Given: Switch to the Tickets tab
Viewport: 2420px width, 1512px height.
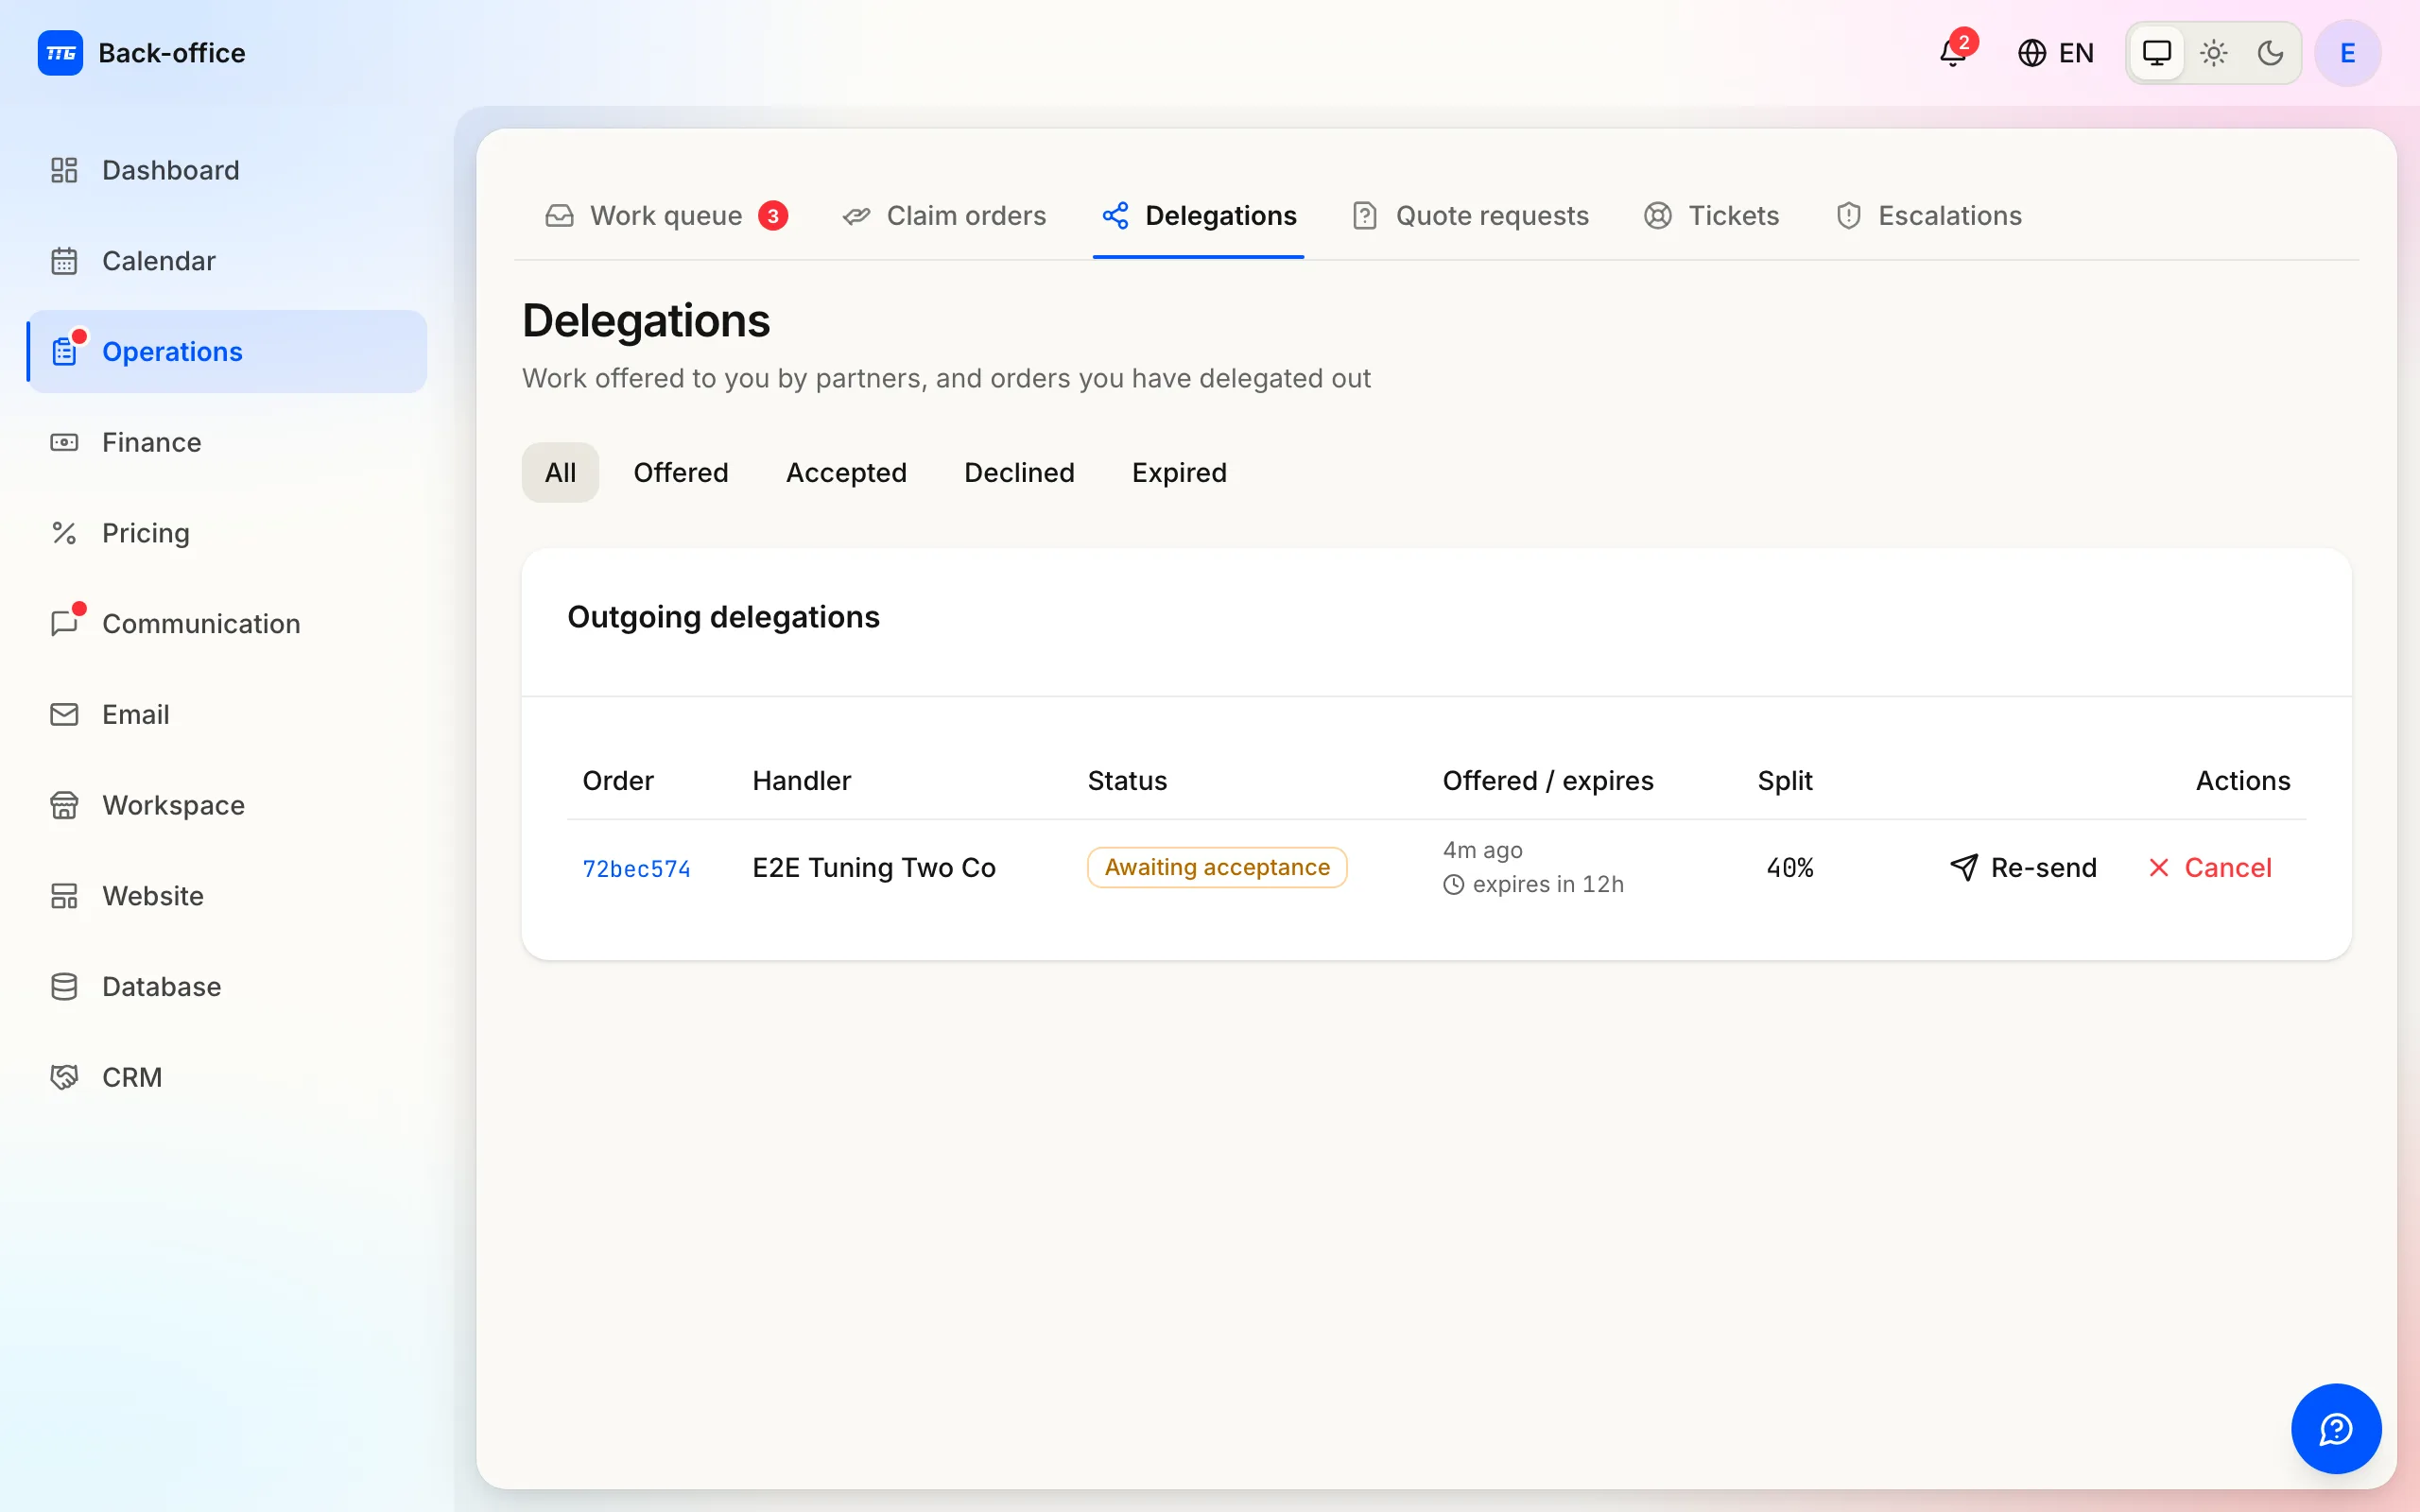Looking at the screenshot, I should (1712, 216).
